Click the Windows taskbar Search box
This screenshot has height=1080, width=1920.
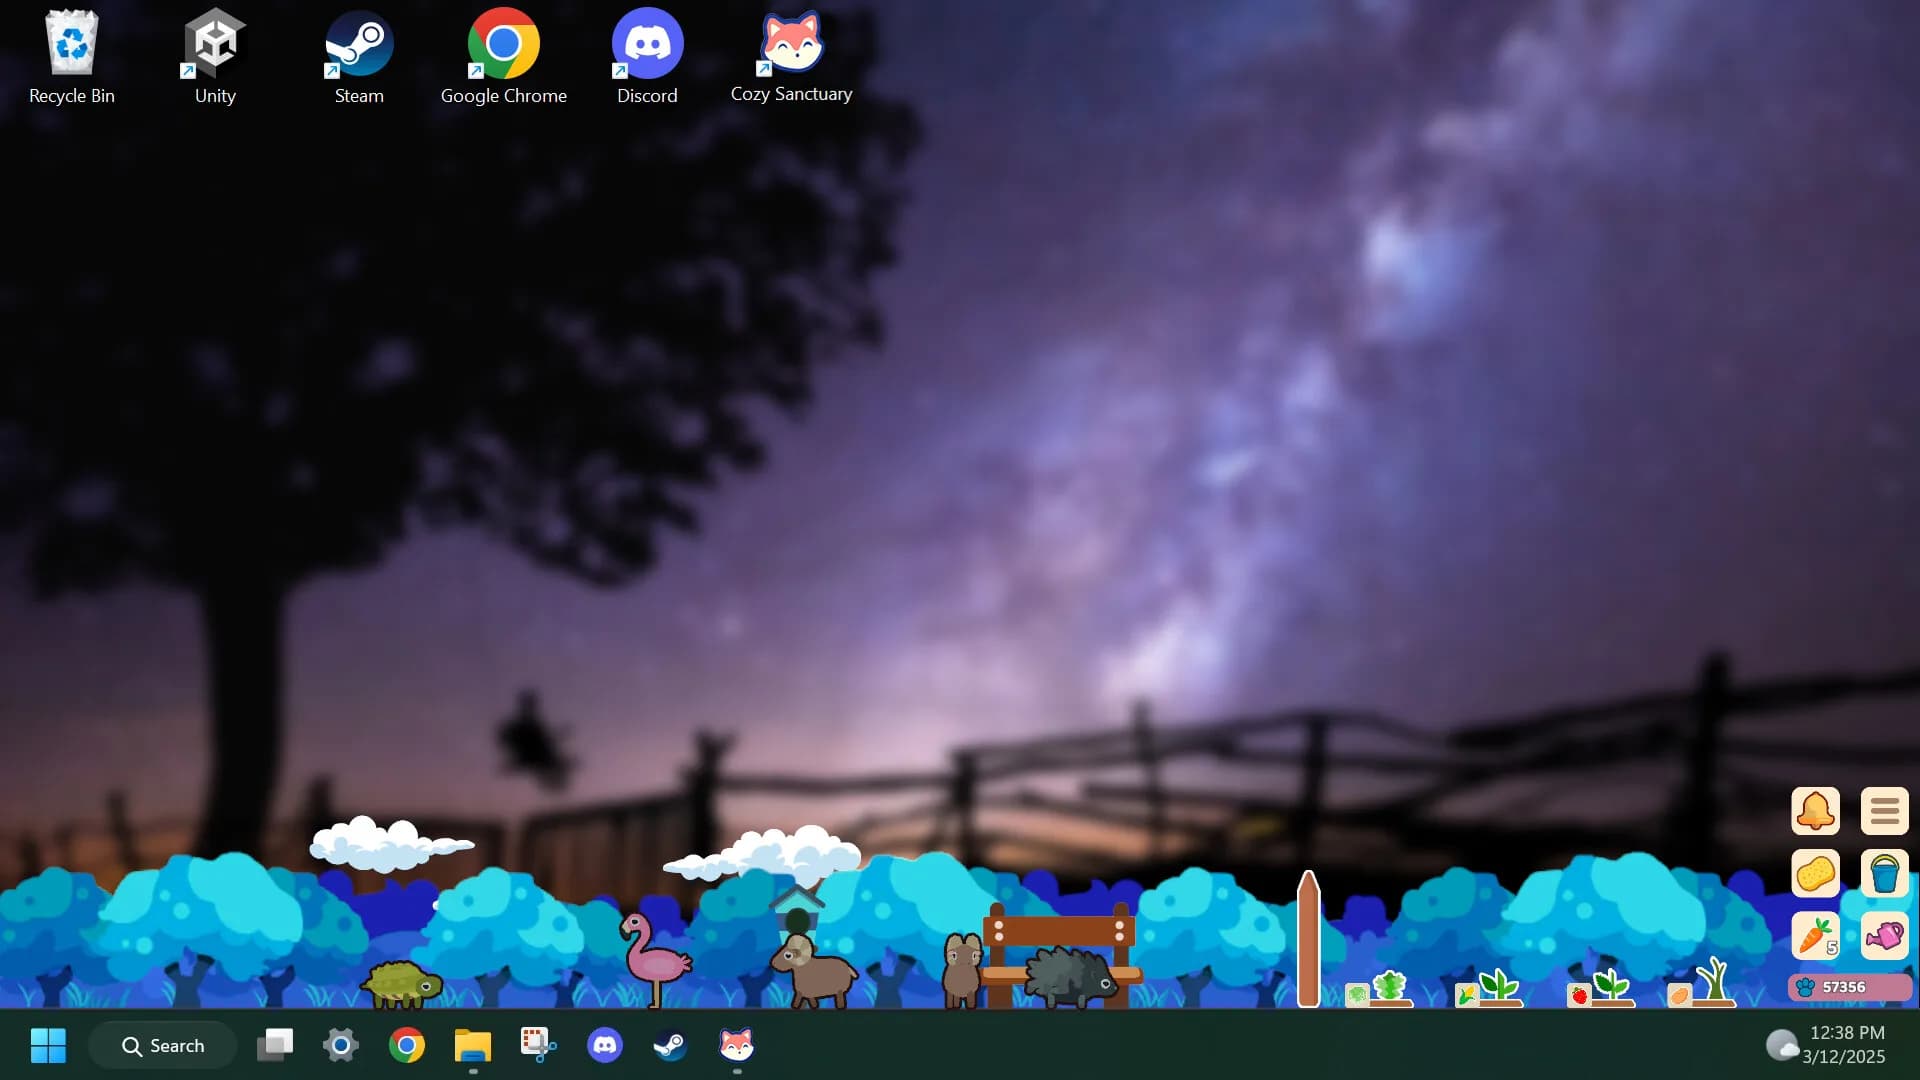(163, 1046)
